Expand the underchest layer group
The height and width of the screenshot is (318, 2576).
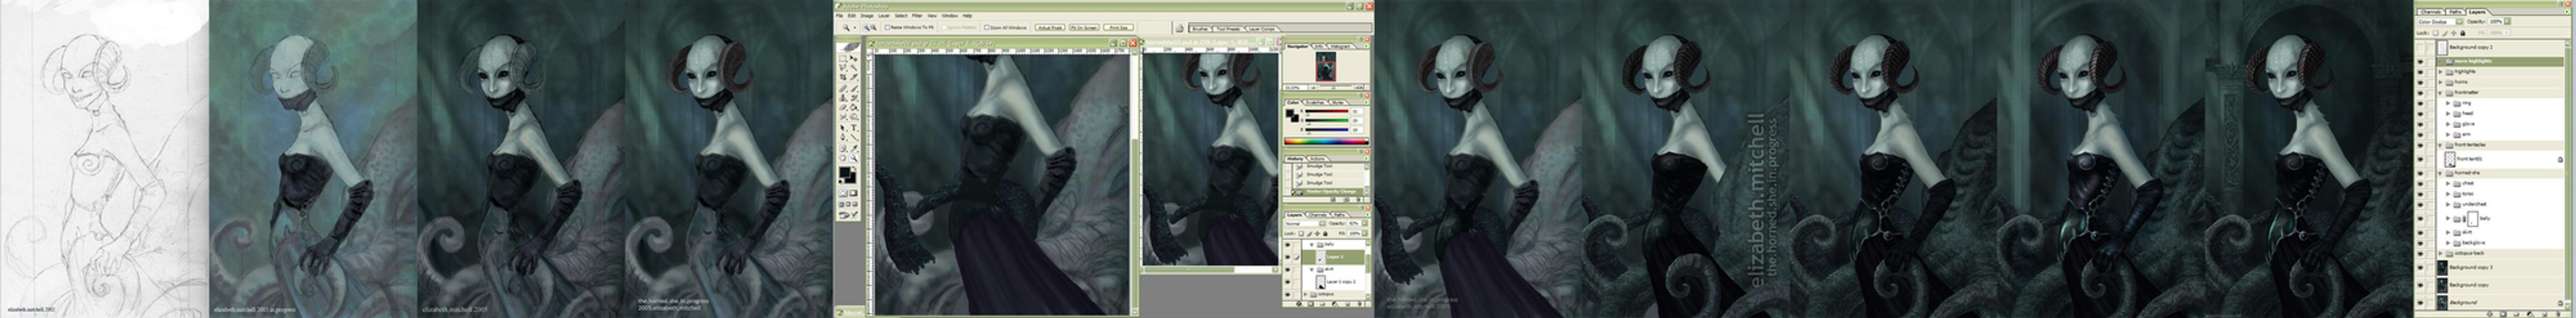click(2449, 205)
